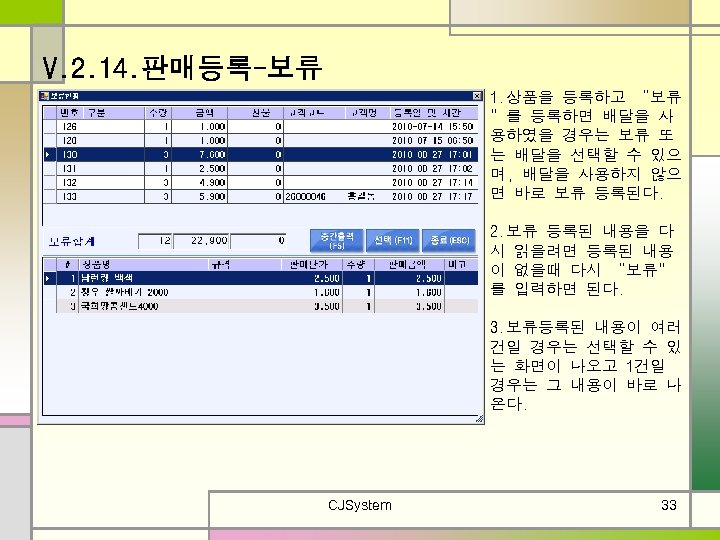Click the slide page number 33
The width and height of the screenshot is (720, 540).
click(x=669, y=505)
